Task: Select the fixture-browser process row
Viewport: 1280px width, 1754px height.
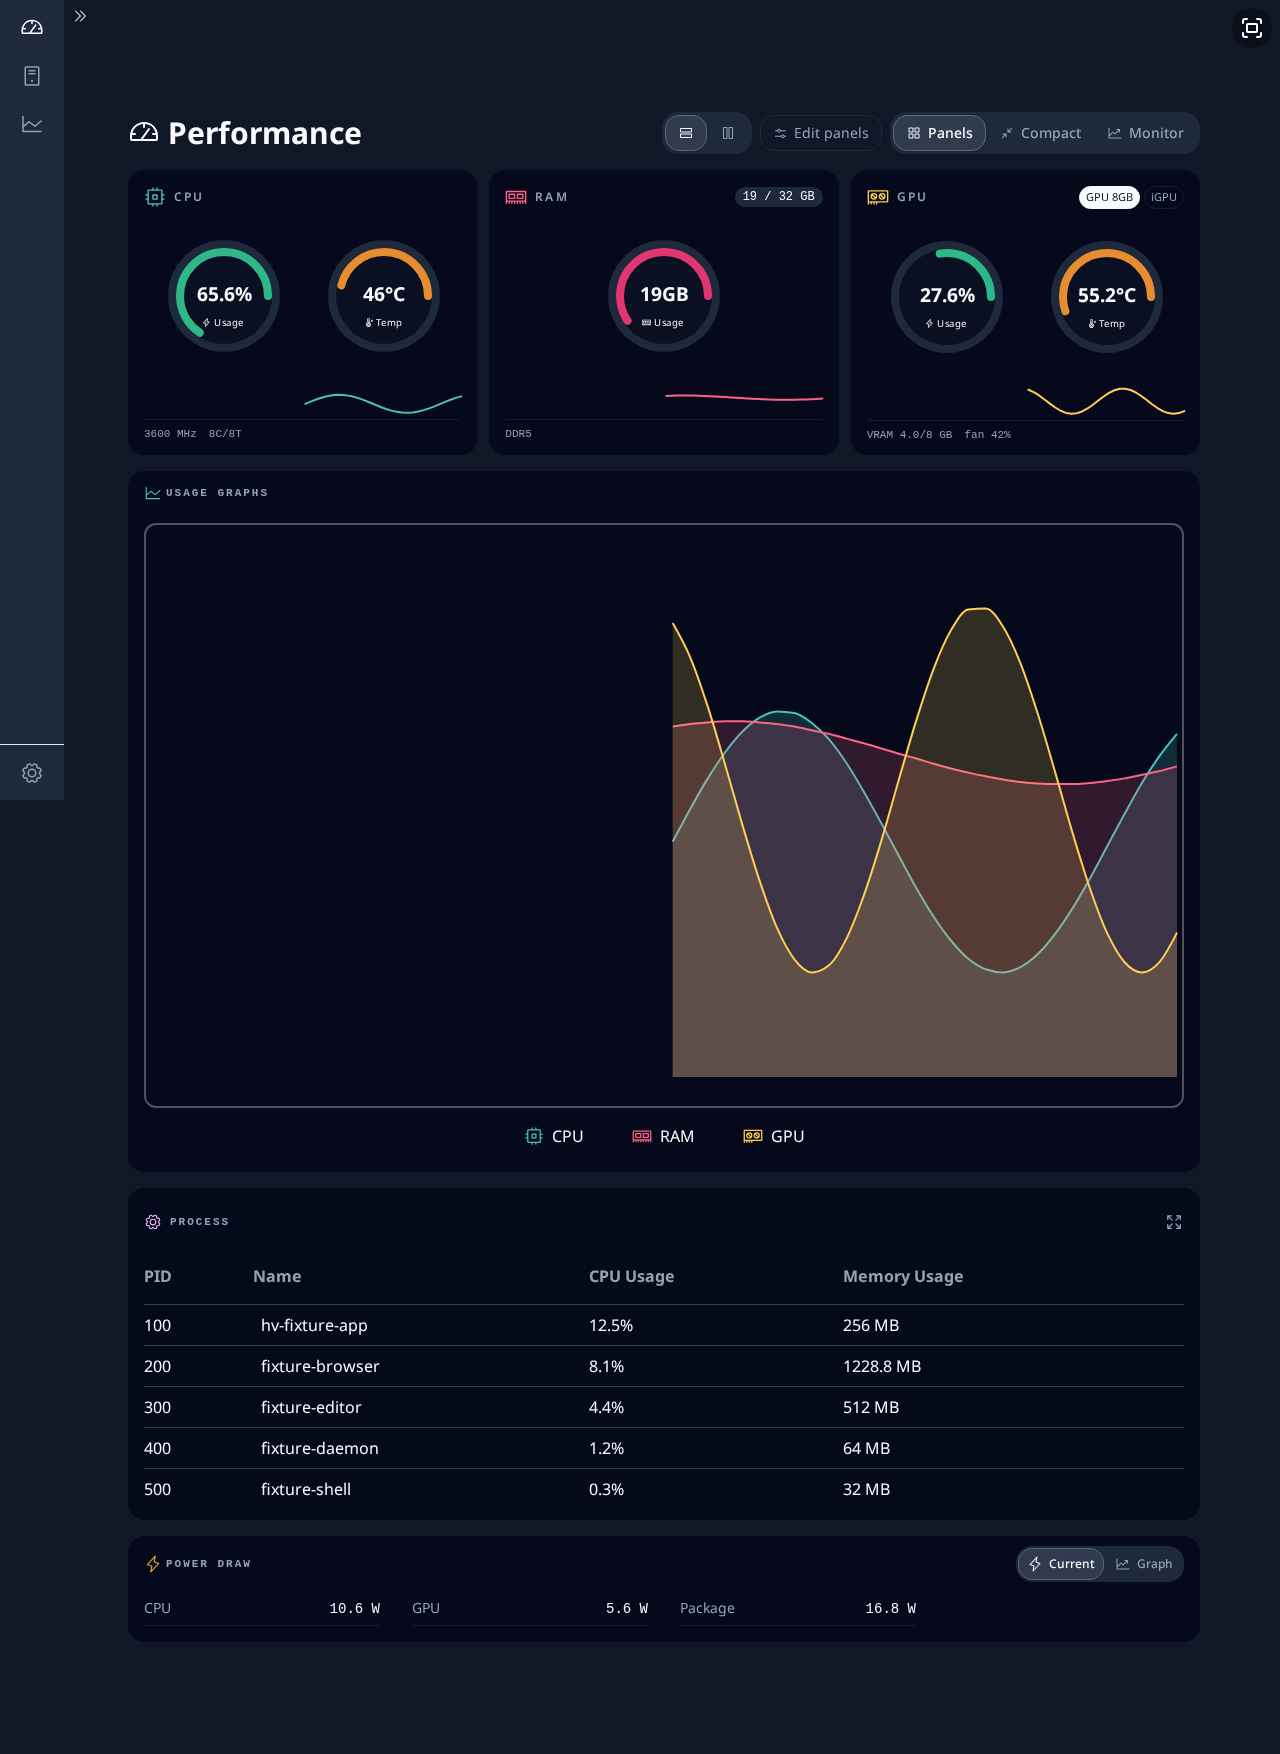Action: (x=664, y=1366)
